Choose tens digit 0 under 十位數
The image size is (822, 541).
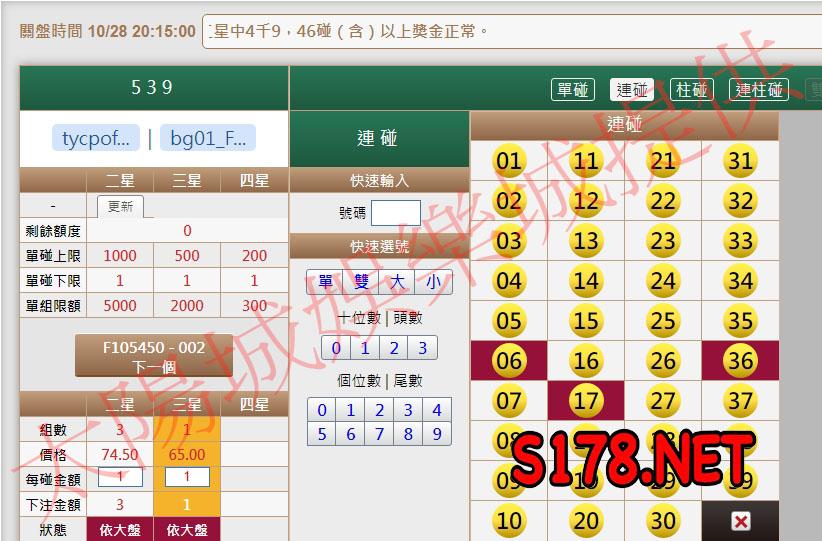[336, 348]
